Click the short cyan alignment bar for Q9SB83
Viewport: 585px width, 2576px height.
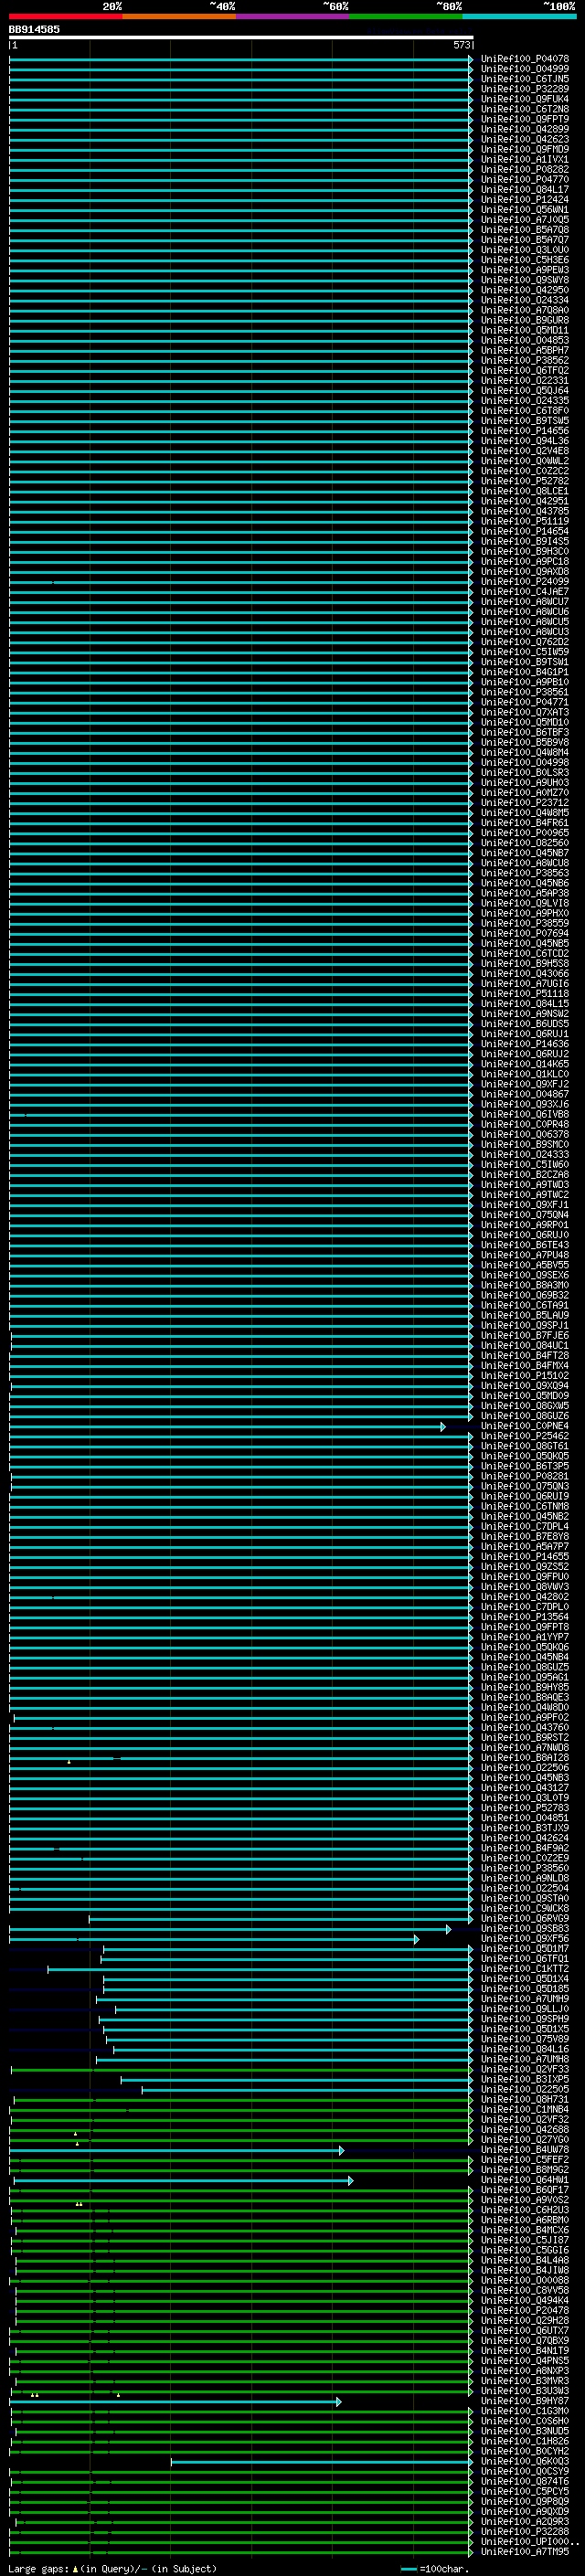pos(230,1929)
